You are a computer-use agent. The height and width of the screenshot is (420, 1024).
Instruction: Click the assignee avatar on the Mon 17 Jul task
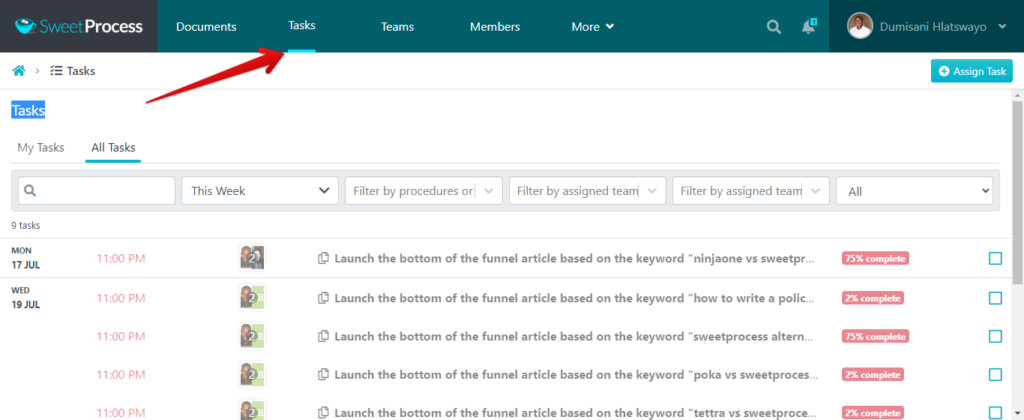click(252, 258)
